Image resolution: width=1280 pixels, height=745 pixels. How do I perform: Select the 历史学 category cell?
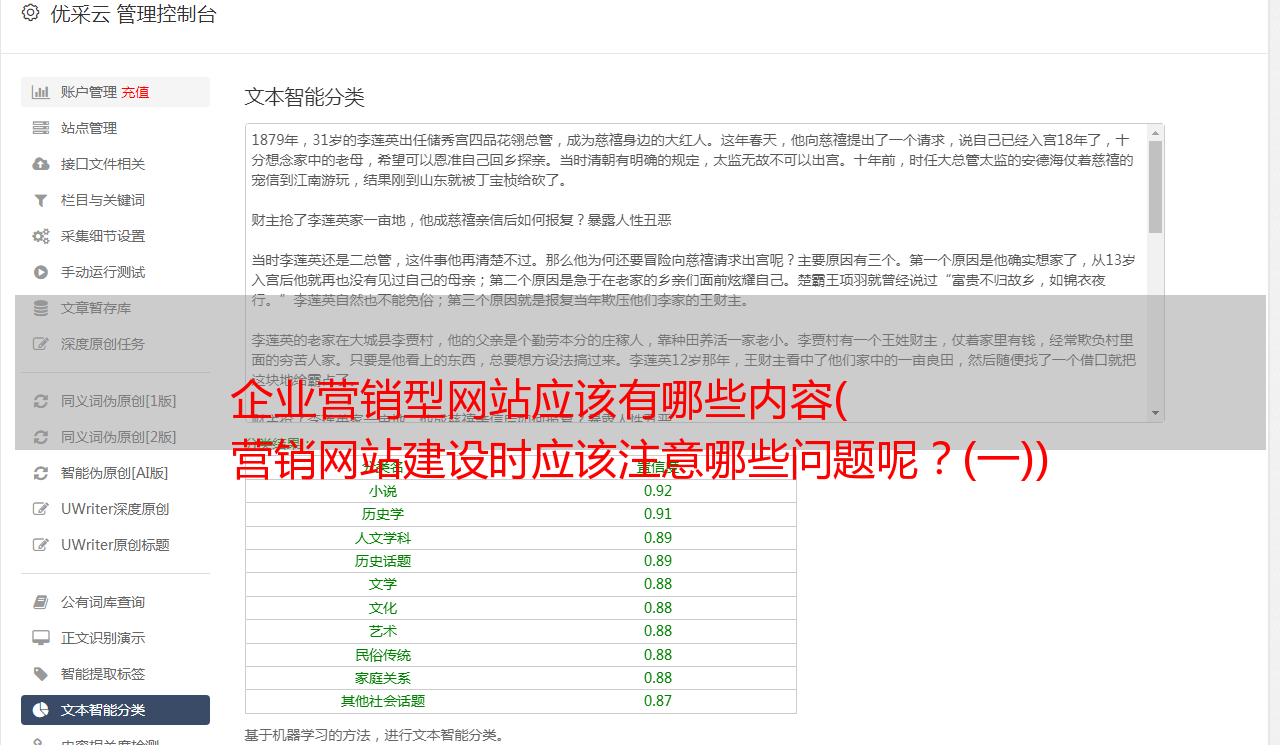click(x=383, y=514)
